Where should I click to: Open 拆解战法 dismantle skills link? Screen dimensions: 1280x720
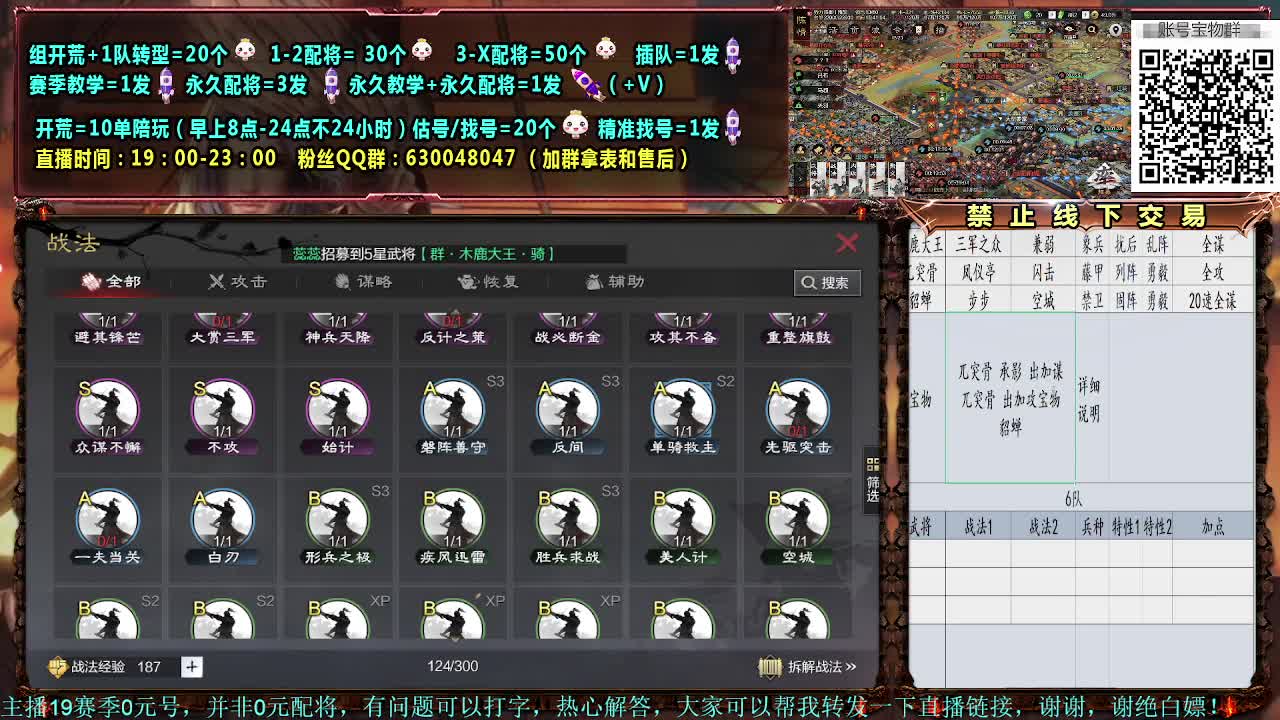point(807,667)
